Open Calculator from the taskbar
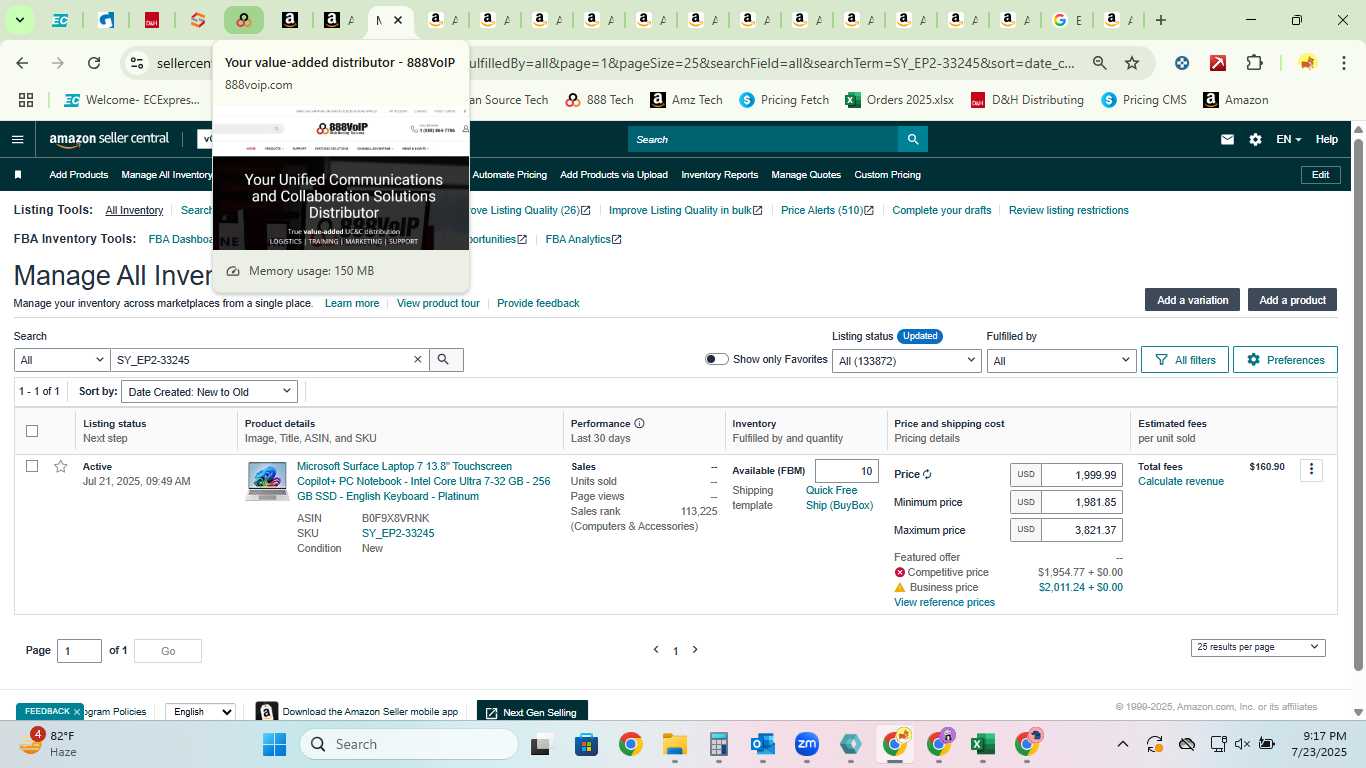The image size is (1366, 768). (718, 744)
